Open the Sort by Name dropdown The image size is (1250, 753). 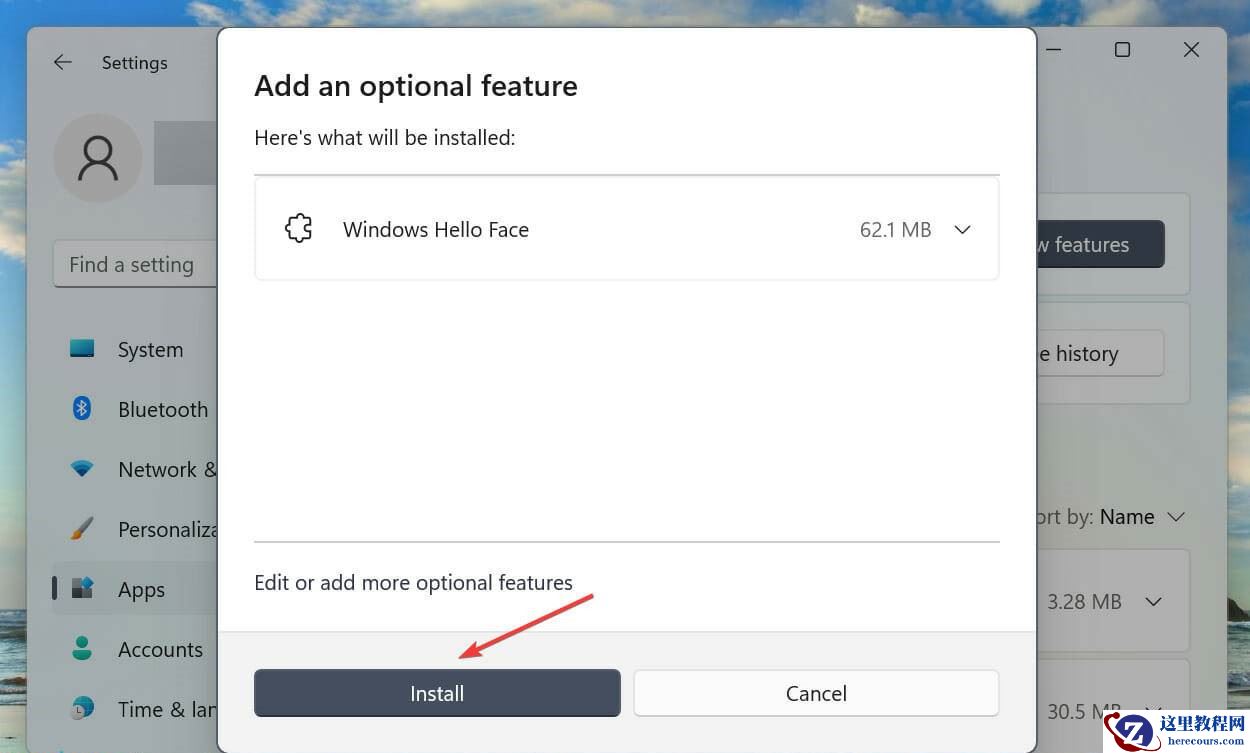1140,517
